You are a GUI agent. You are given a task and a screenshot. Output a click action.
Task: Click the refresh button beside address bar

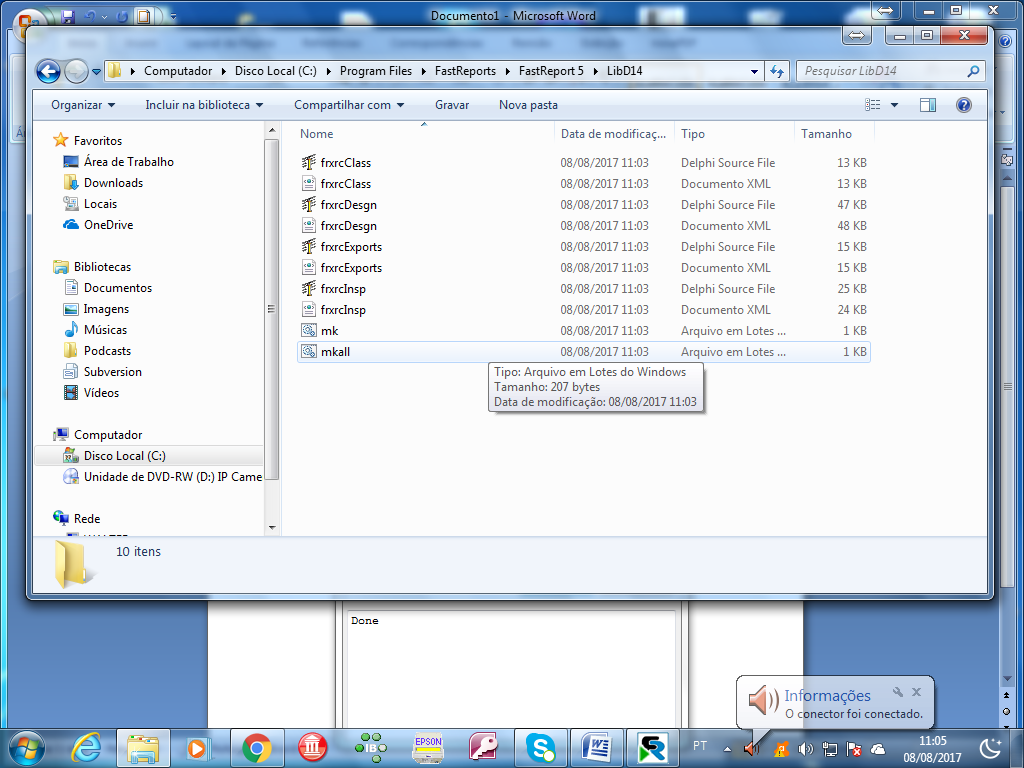coord(776,71)
